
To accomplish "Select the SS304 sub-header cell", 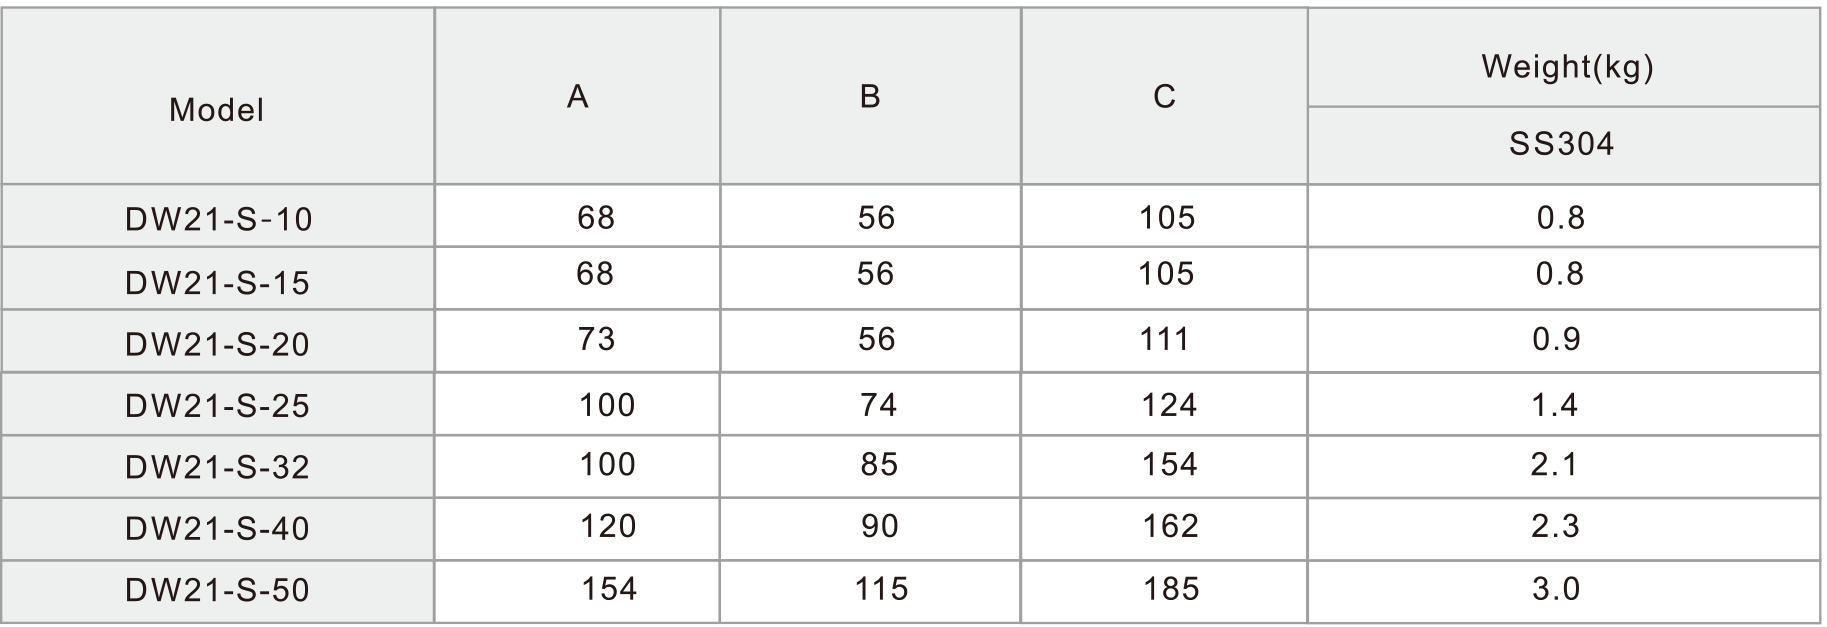I will point(1564,146).
